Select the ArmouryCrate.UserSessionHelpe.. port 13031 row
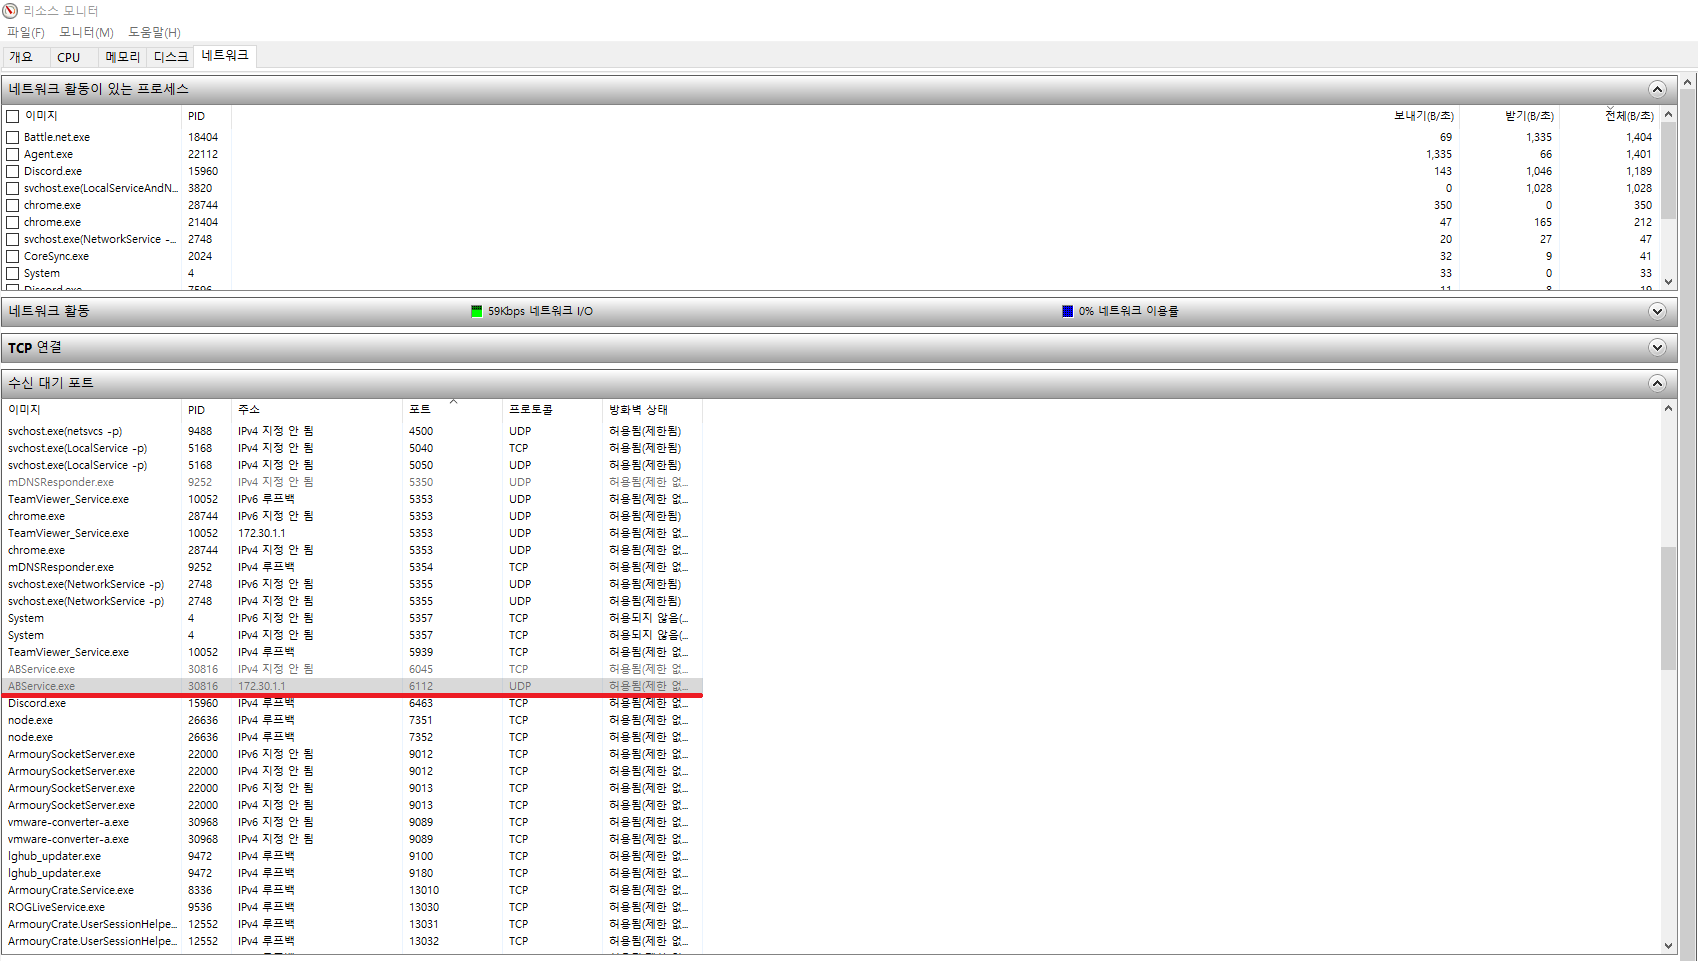The image size is (1698, 961). pos(352,924)
